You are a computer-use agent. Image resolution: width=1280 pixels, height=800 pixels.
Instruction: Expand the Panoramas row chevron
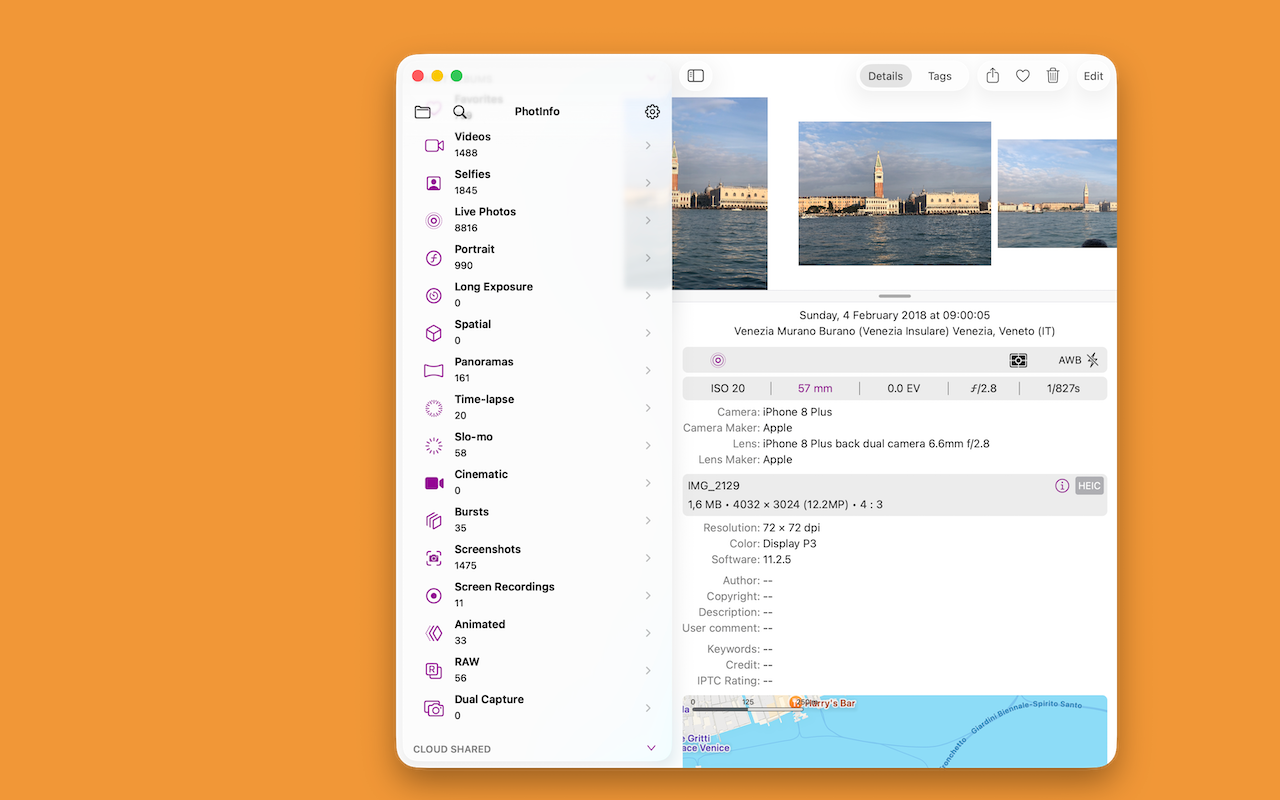coord(648,370)
